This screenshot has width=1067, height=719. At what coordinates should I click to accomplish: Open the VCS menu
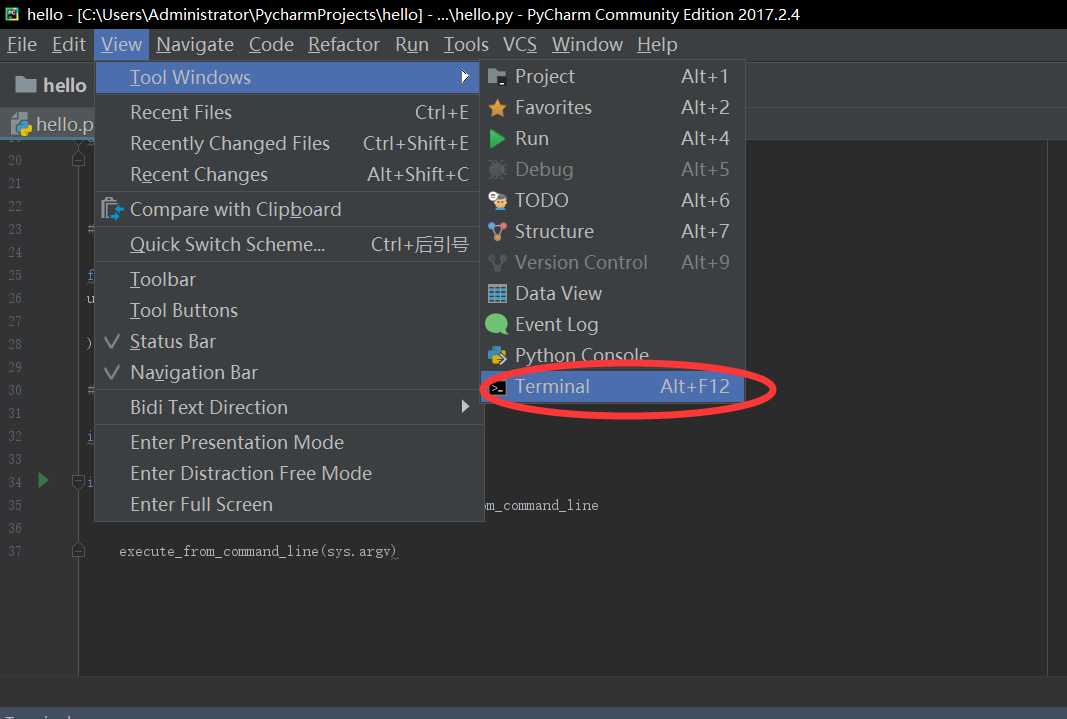coord(520,45)
